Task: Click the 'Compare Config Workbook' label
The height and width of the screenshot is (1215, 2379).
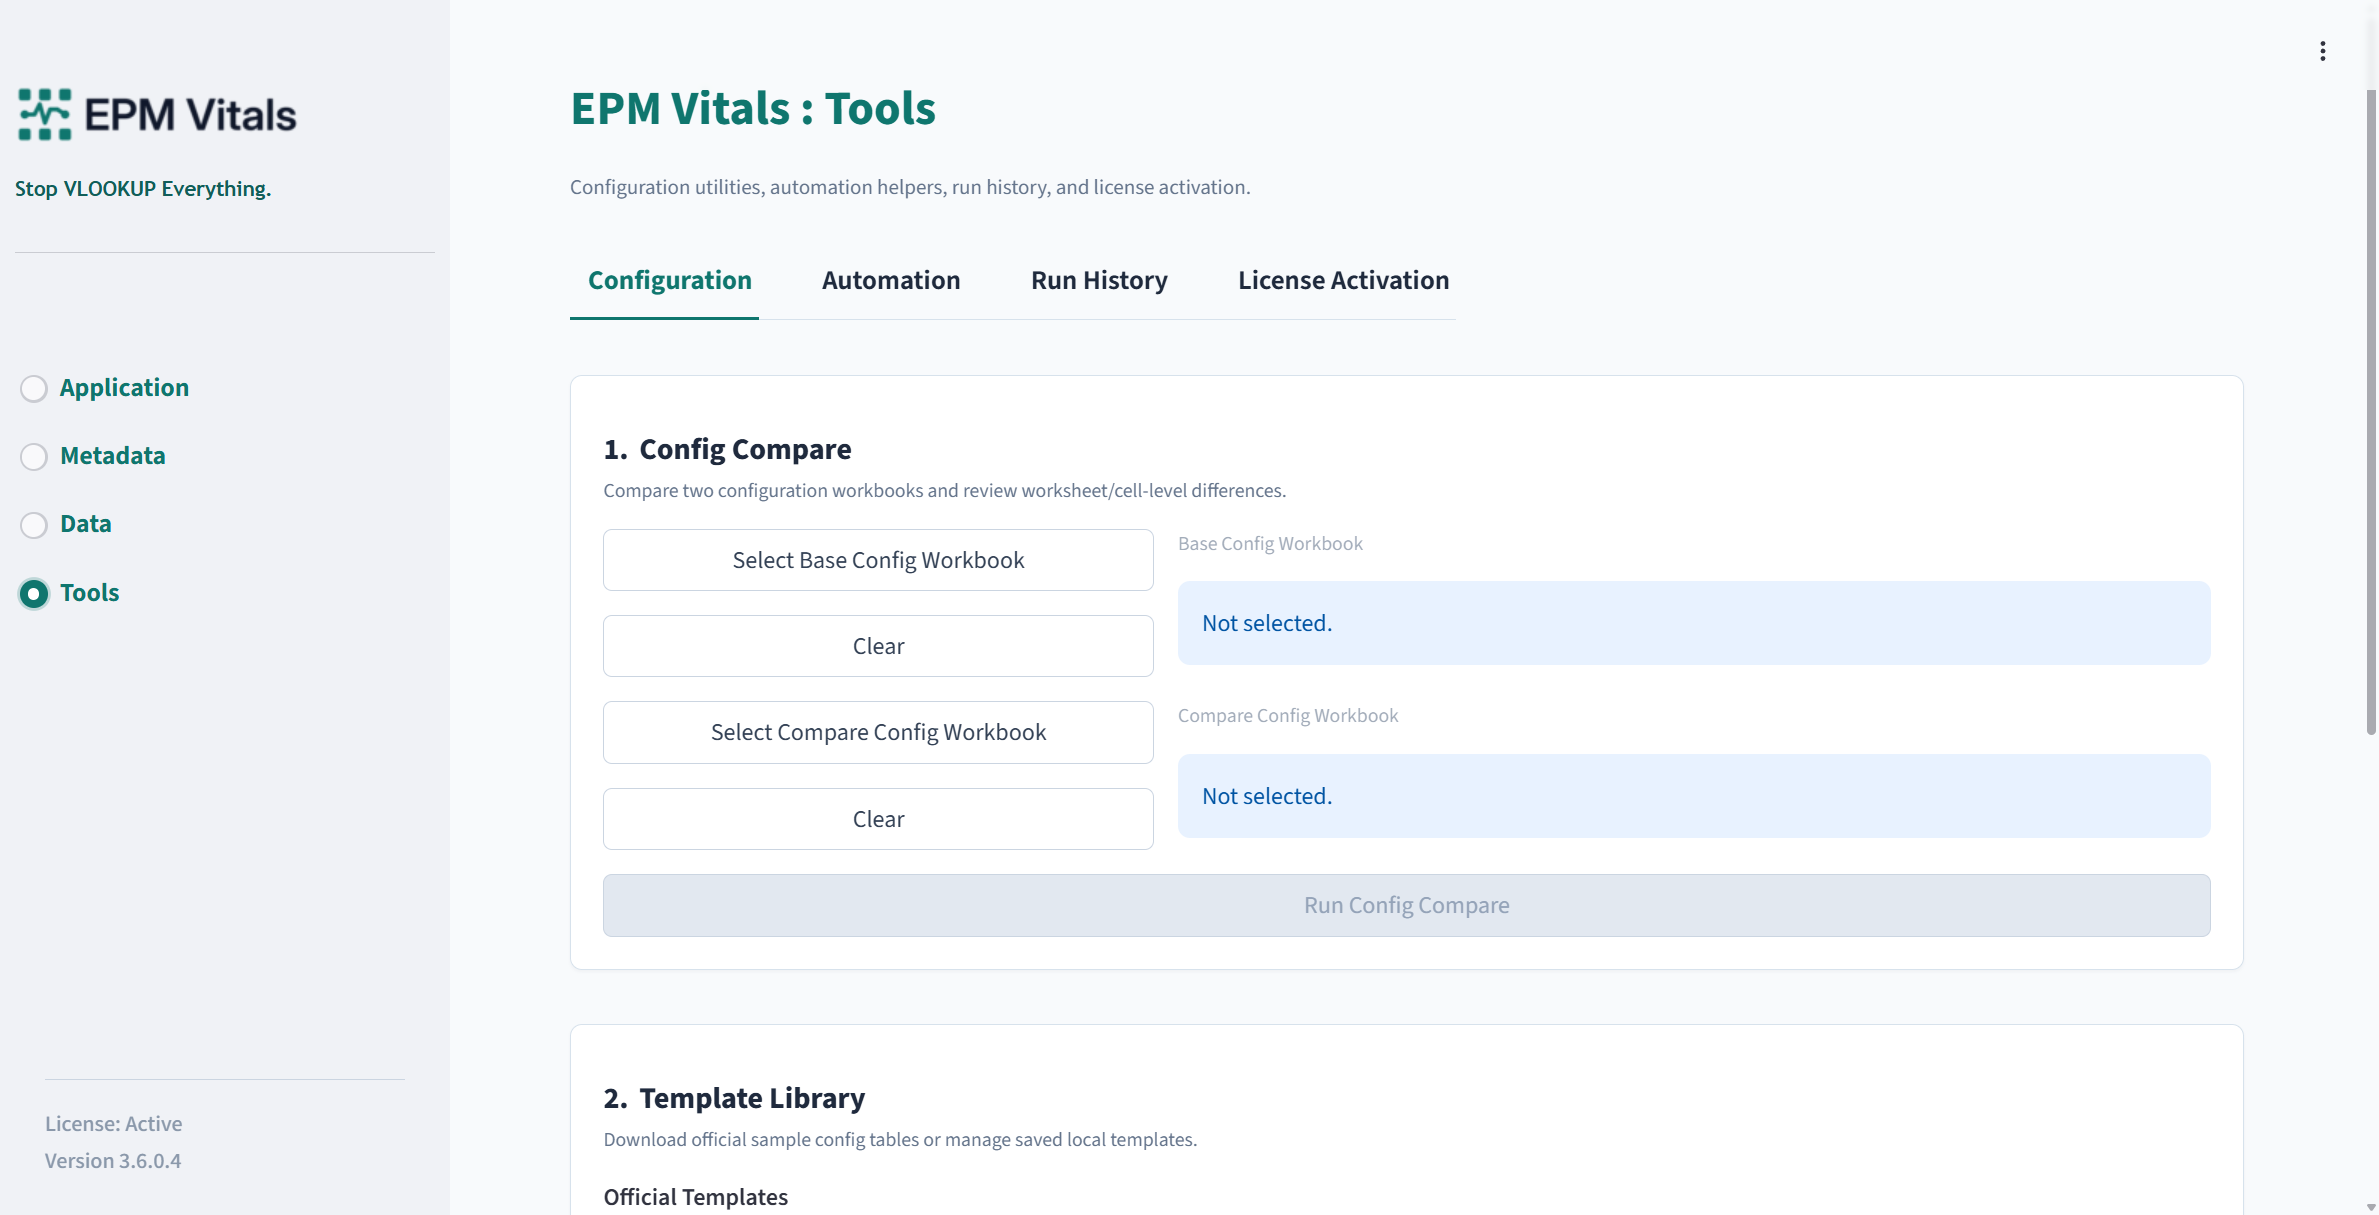Action: [x=1288, y=715]
